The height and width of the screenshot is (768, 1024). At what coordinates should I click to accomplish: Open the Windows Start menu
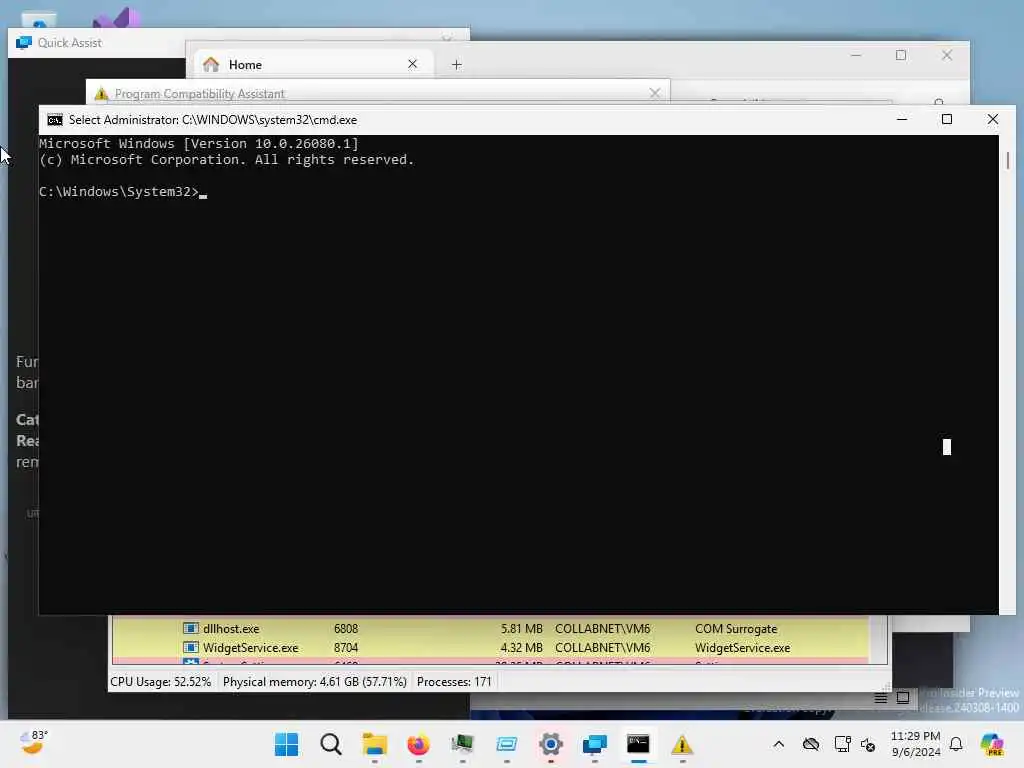click(x=286, y=744)
